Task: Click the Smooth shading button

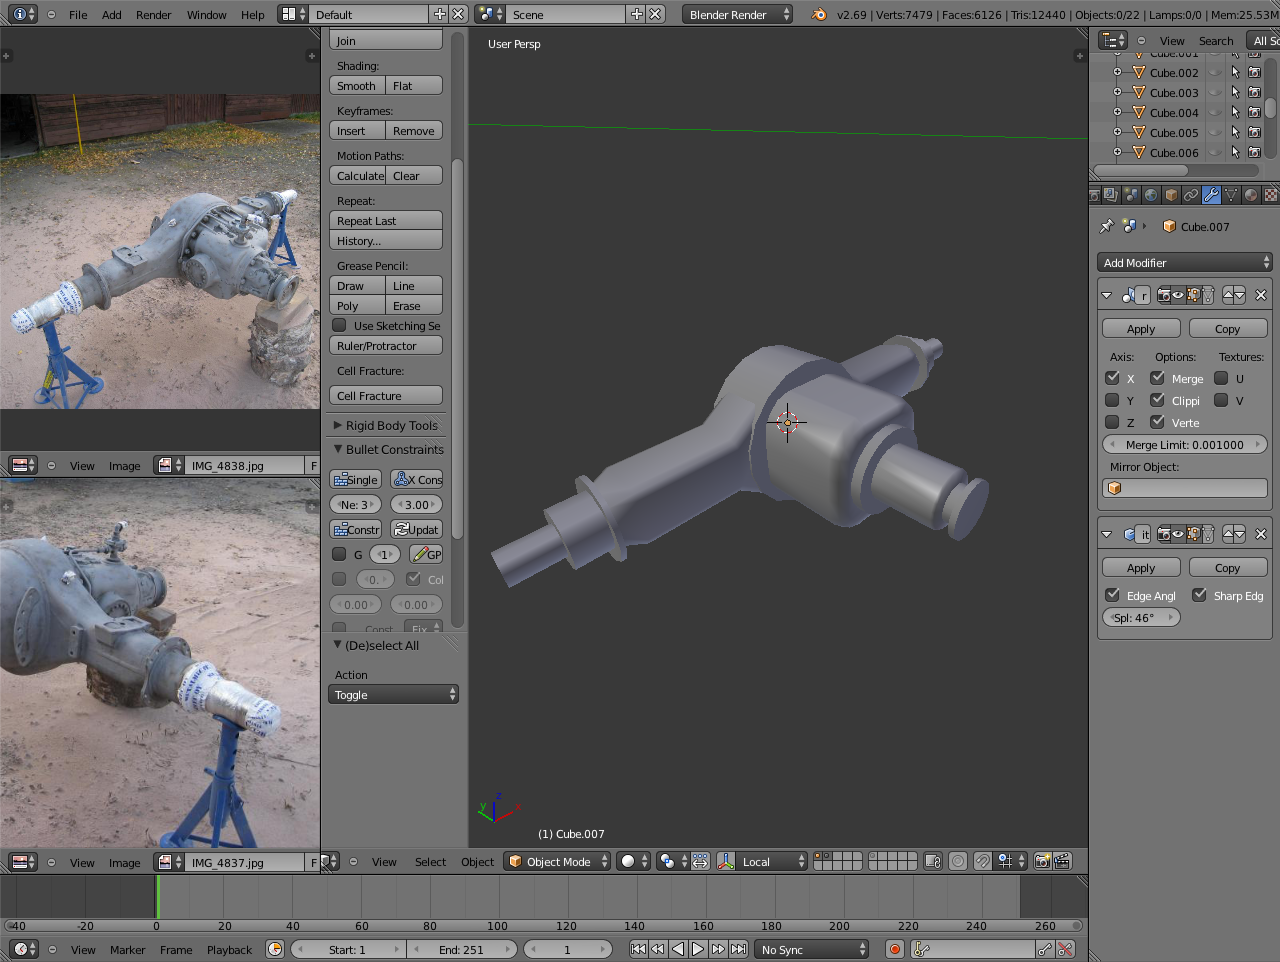Action: point(357,86)
